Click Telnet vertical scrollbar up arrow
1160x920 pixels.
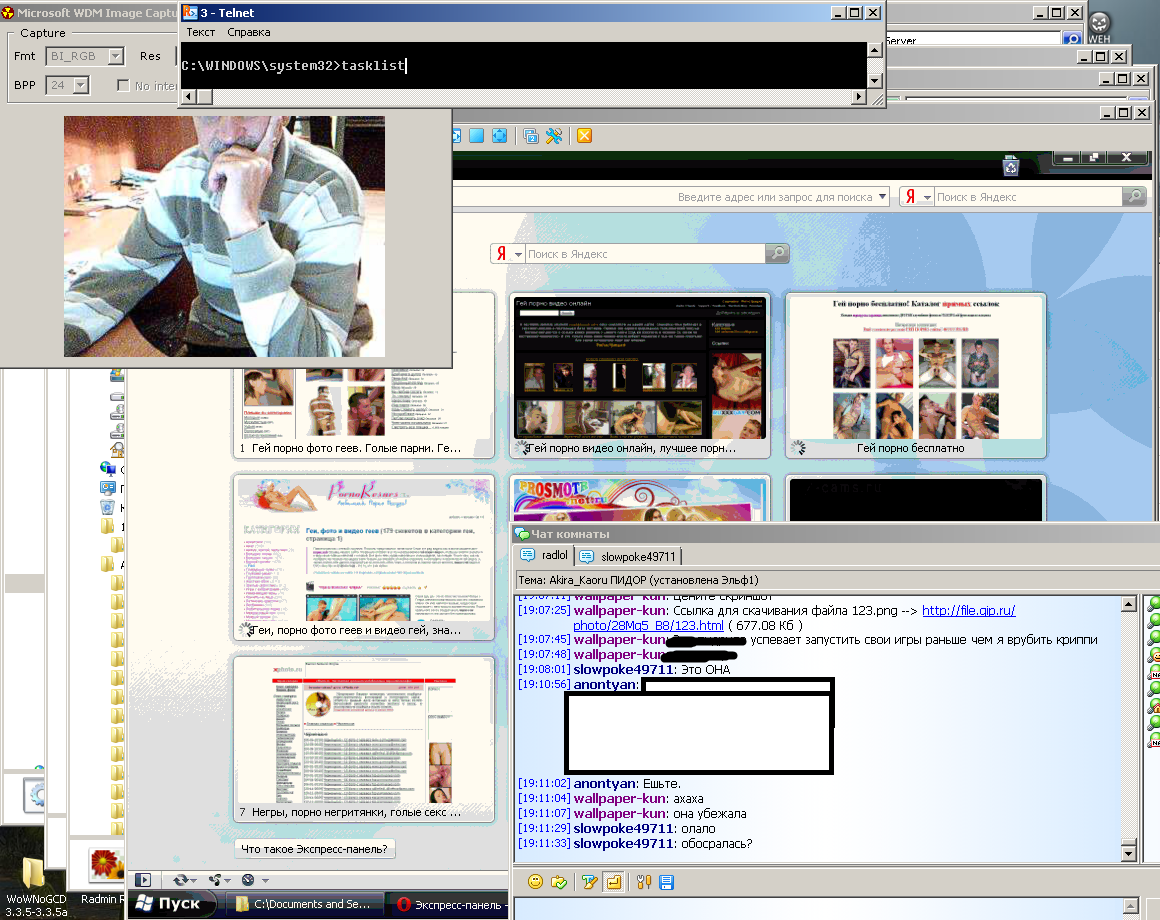click(x=874, y=50)
